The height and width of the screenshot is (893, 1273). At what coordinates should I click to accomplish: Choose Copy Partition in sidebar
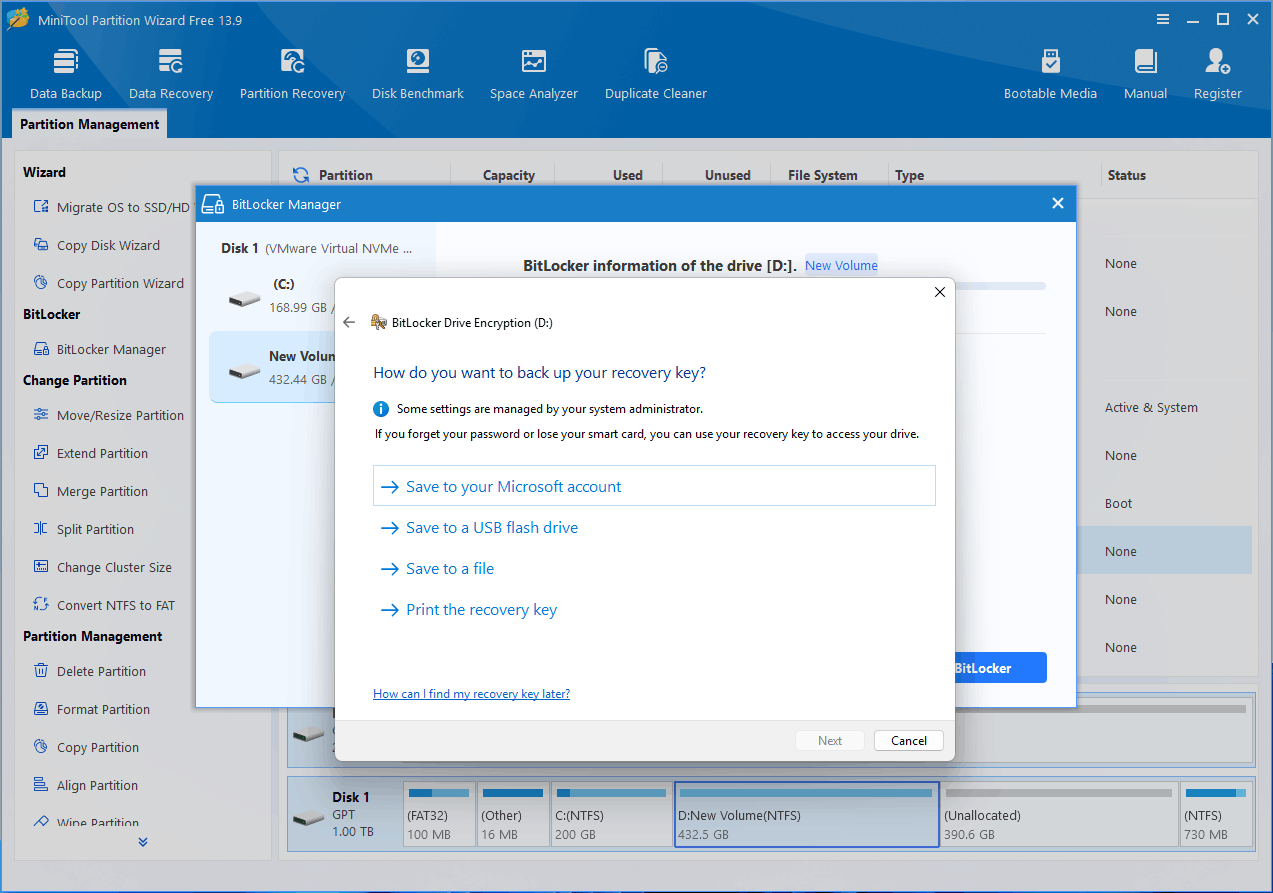(x=86, y=747)
